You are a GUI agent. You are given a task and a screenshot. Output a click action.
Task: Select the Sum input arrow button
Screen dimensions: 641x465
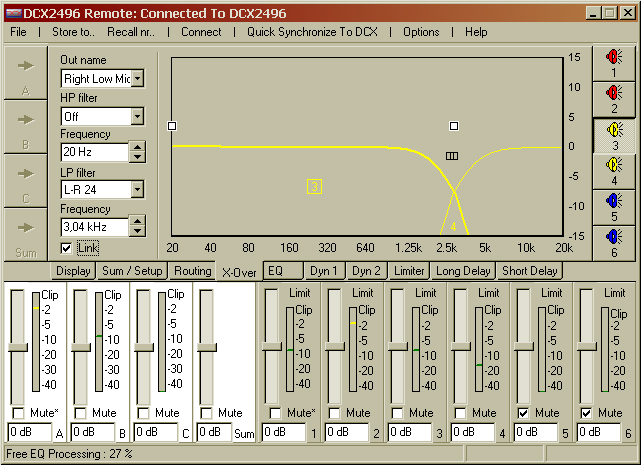tap(26, 235)
